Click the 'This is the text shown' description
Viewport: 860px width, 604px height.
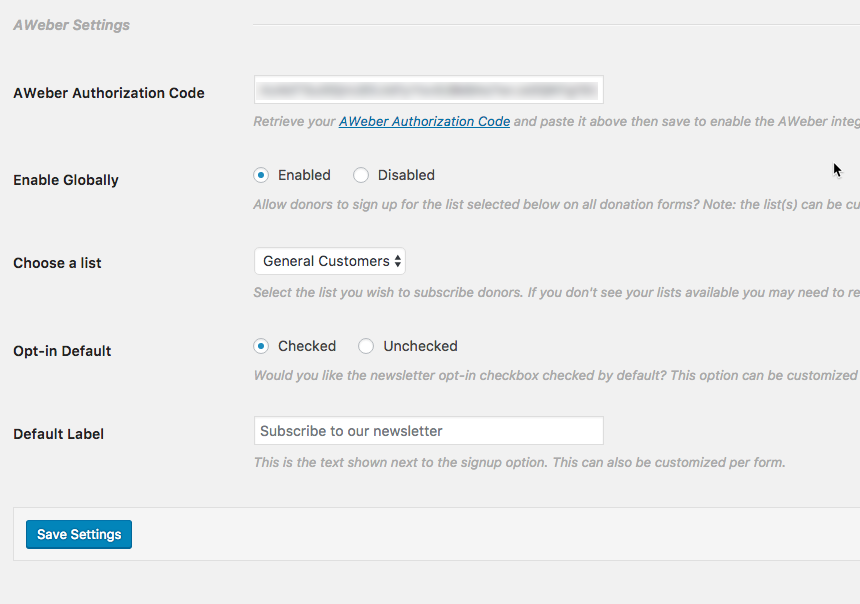(x=519, y=462)
